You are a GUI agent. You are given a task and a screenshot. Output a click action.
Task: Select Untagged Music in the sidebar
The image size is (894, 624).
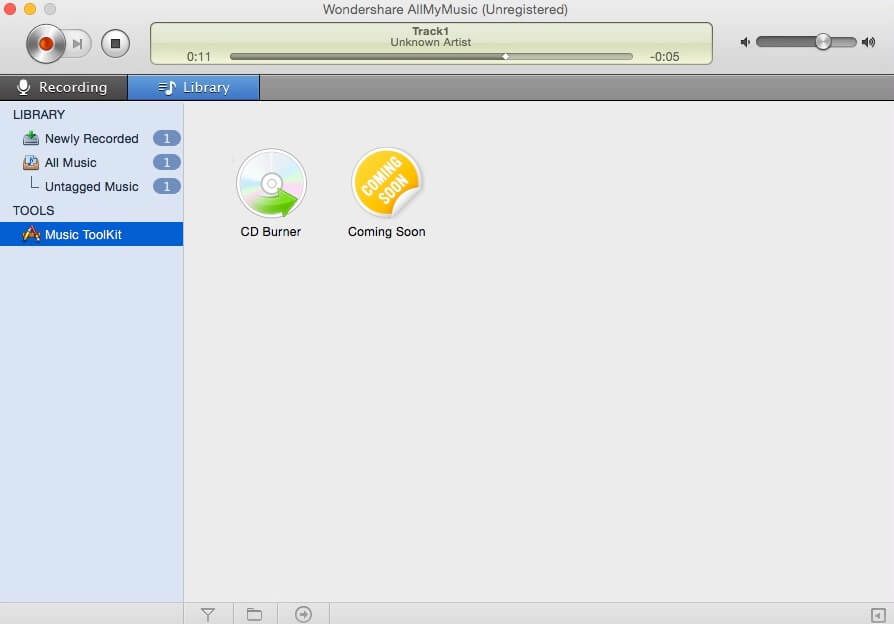point(91,187)
